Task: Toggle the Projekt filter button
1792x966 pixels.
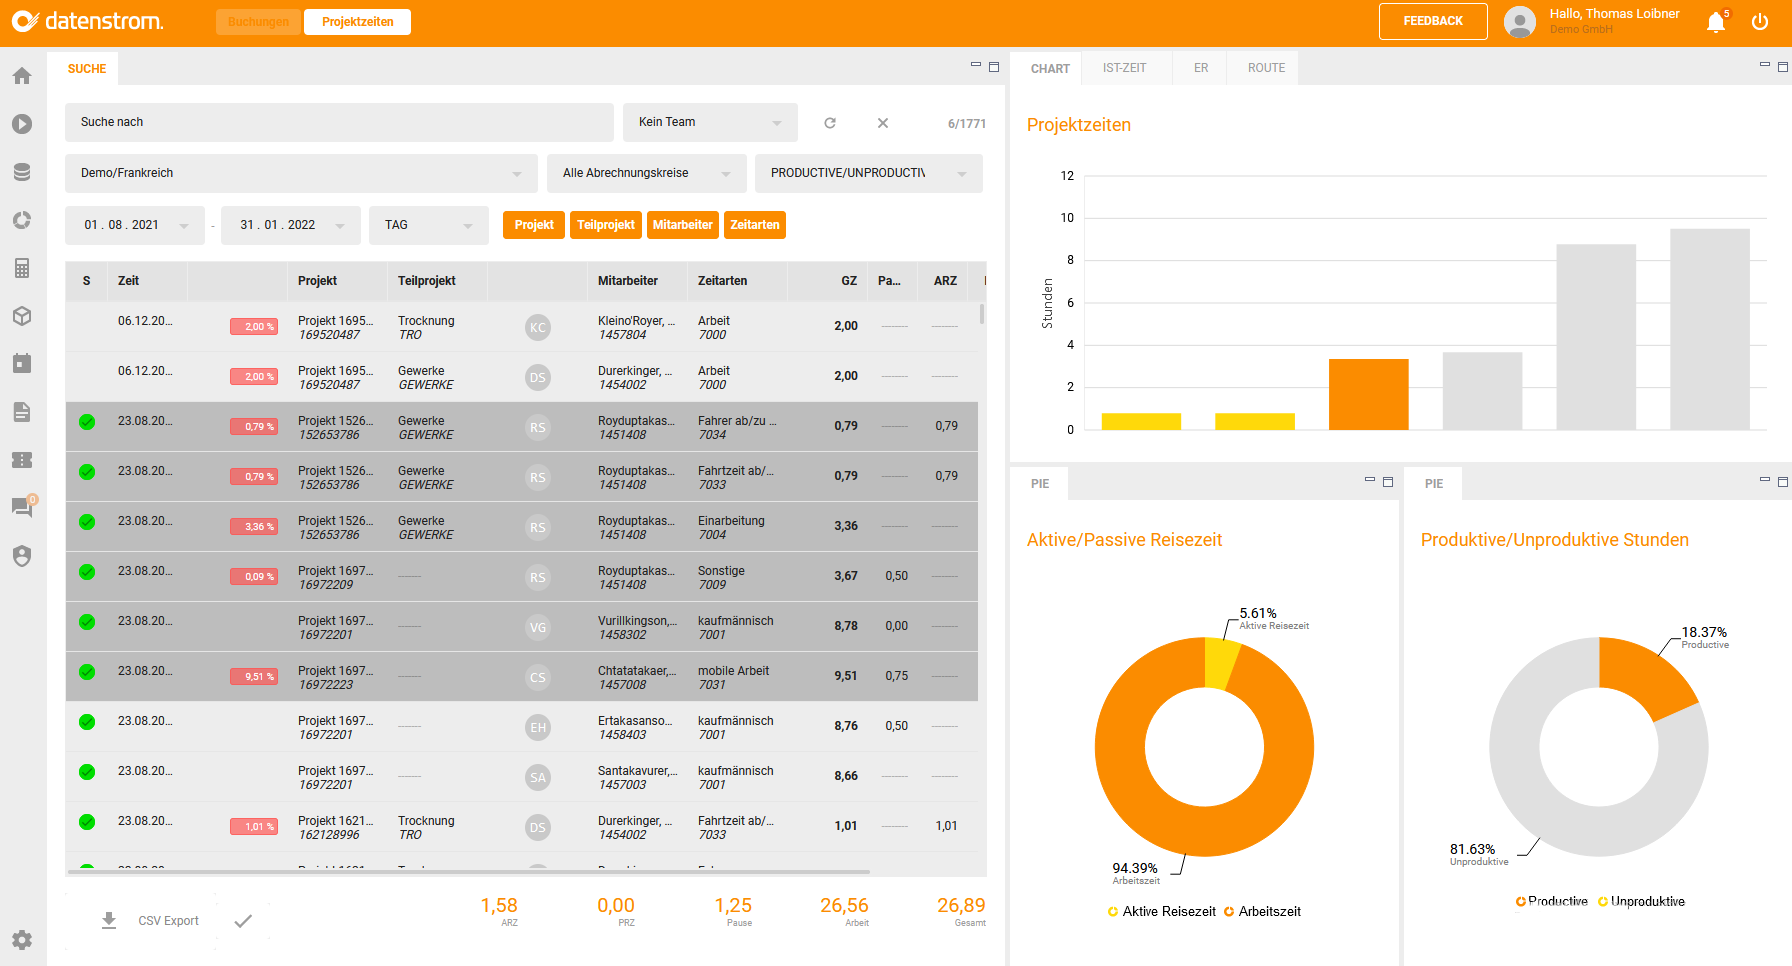Action: (533, 225)
